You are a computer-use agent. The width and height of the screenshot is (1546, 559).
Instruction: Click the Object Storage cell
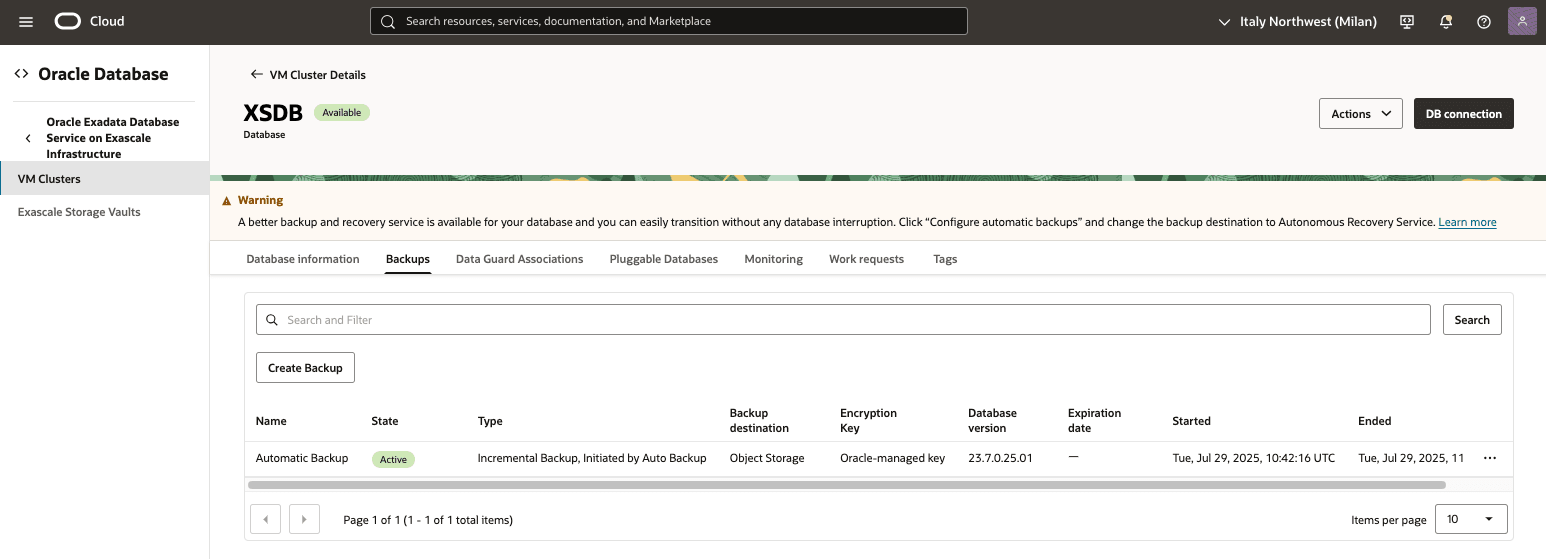[767, 458]
